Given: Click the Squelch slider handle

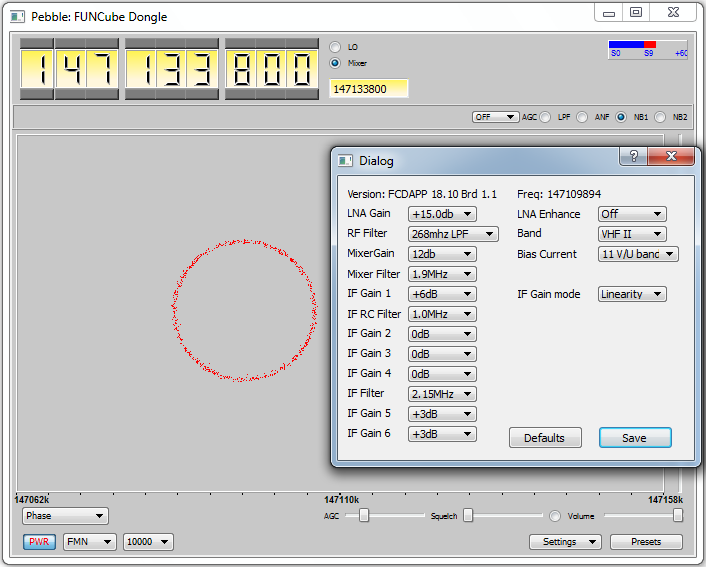Looking at the screenshot, I should [468, 515].
